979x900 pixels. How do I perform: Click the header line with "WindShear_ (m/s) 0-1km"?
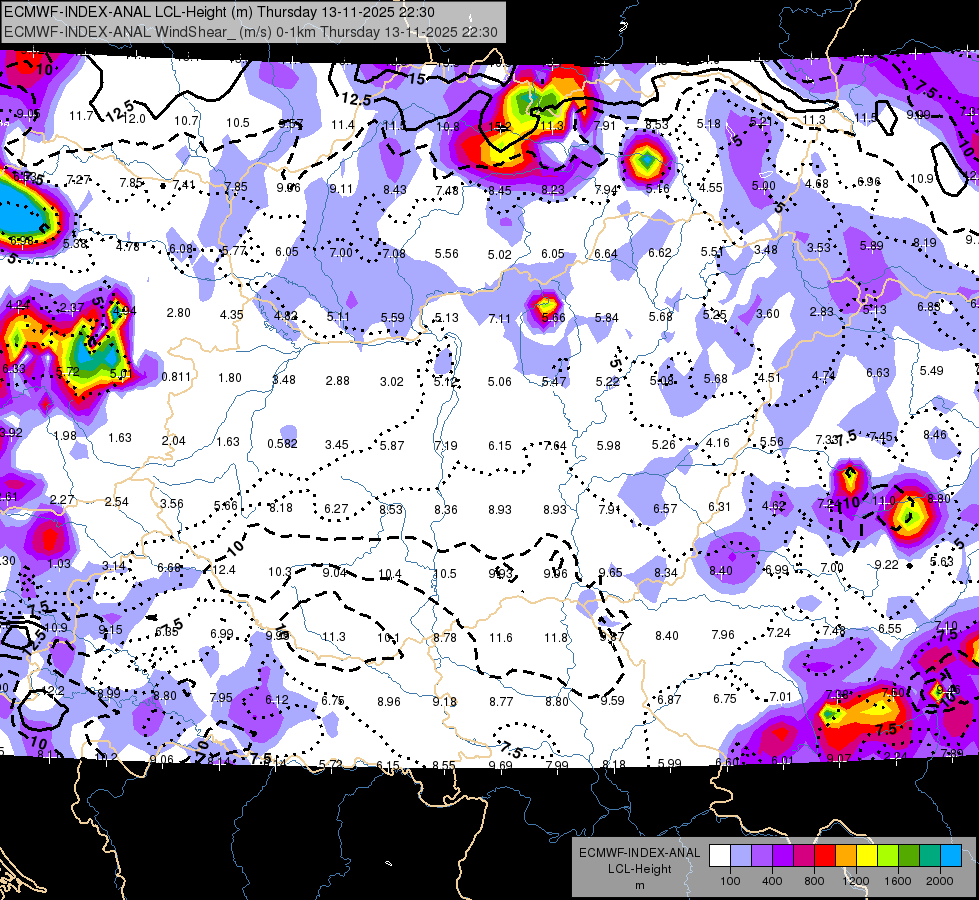pyautogui.click(x=250, y=32)
